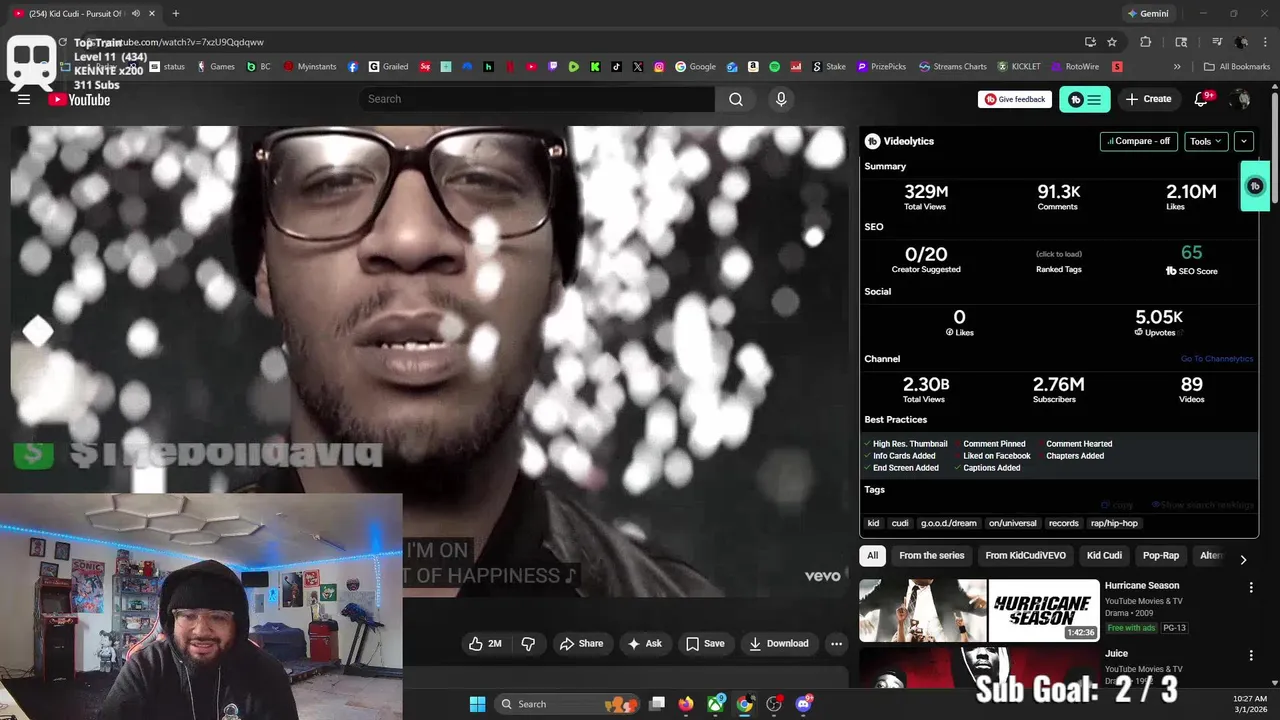1280x720 pixels.
Task: Select the From KidCudiVEVO chip
Action: point(1026,555)
